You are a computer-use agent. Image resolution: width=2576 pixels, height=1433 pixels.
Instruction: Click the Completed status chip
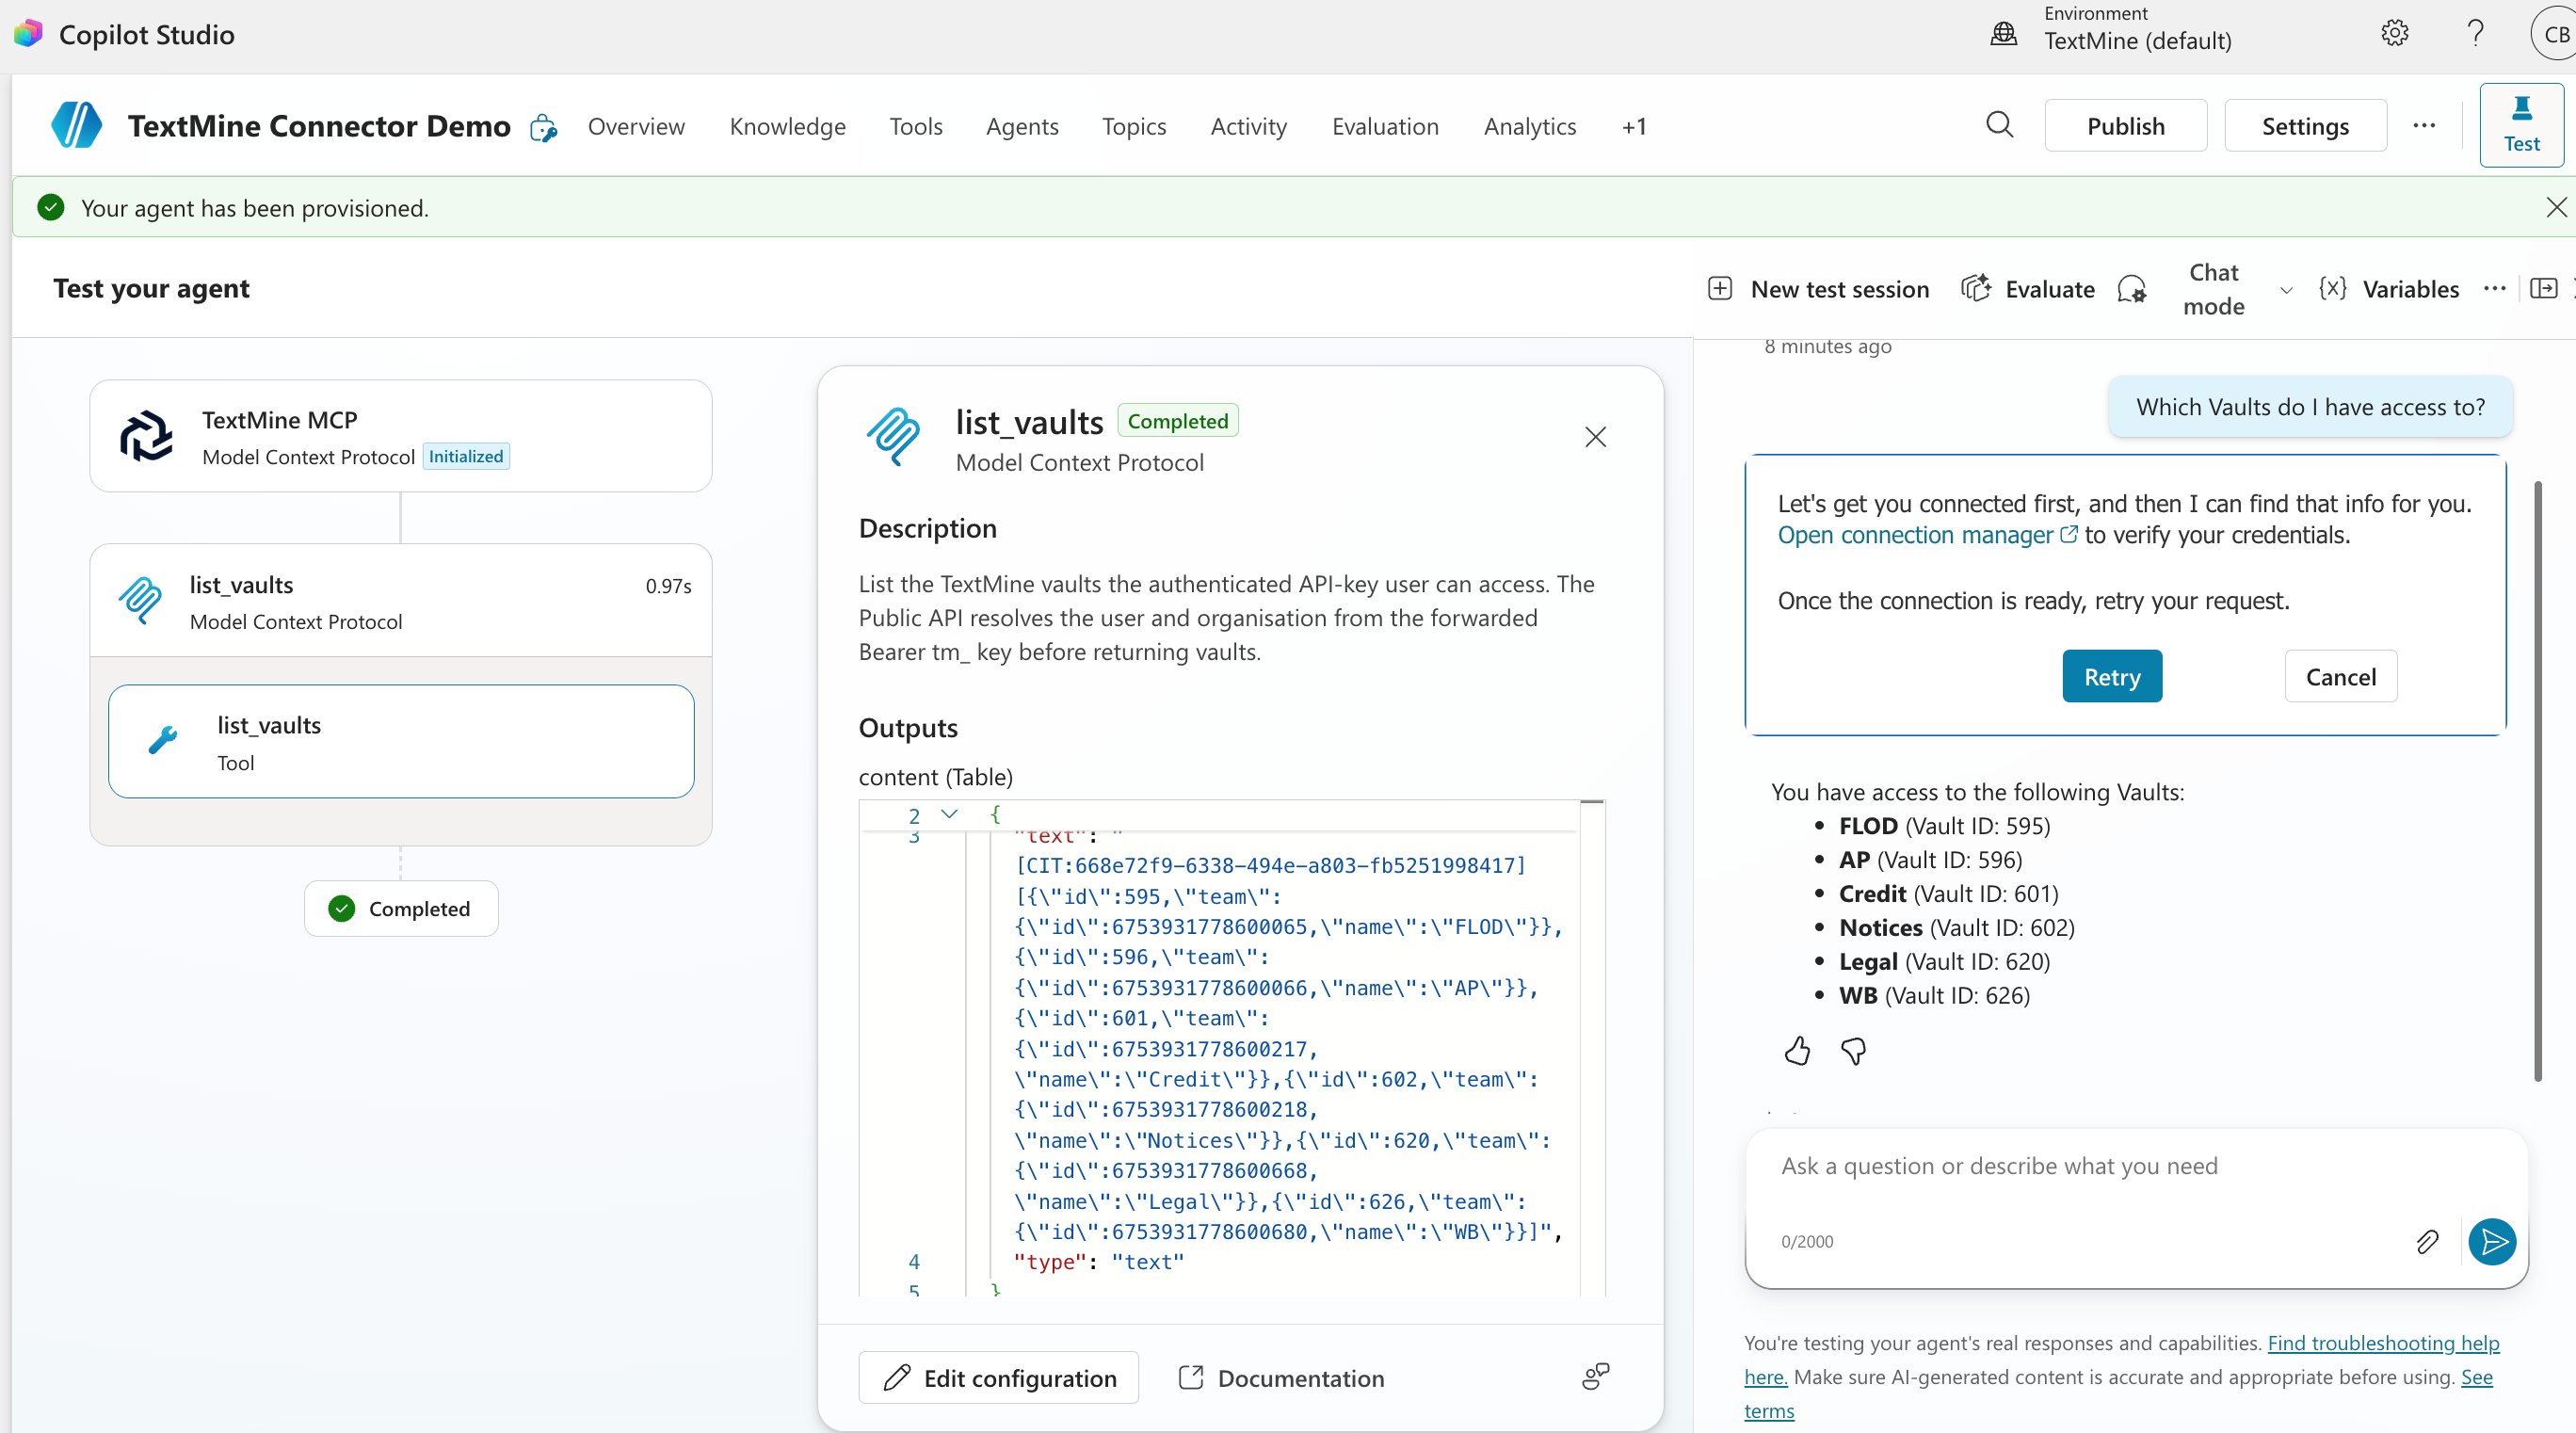click(401, 908)
